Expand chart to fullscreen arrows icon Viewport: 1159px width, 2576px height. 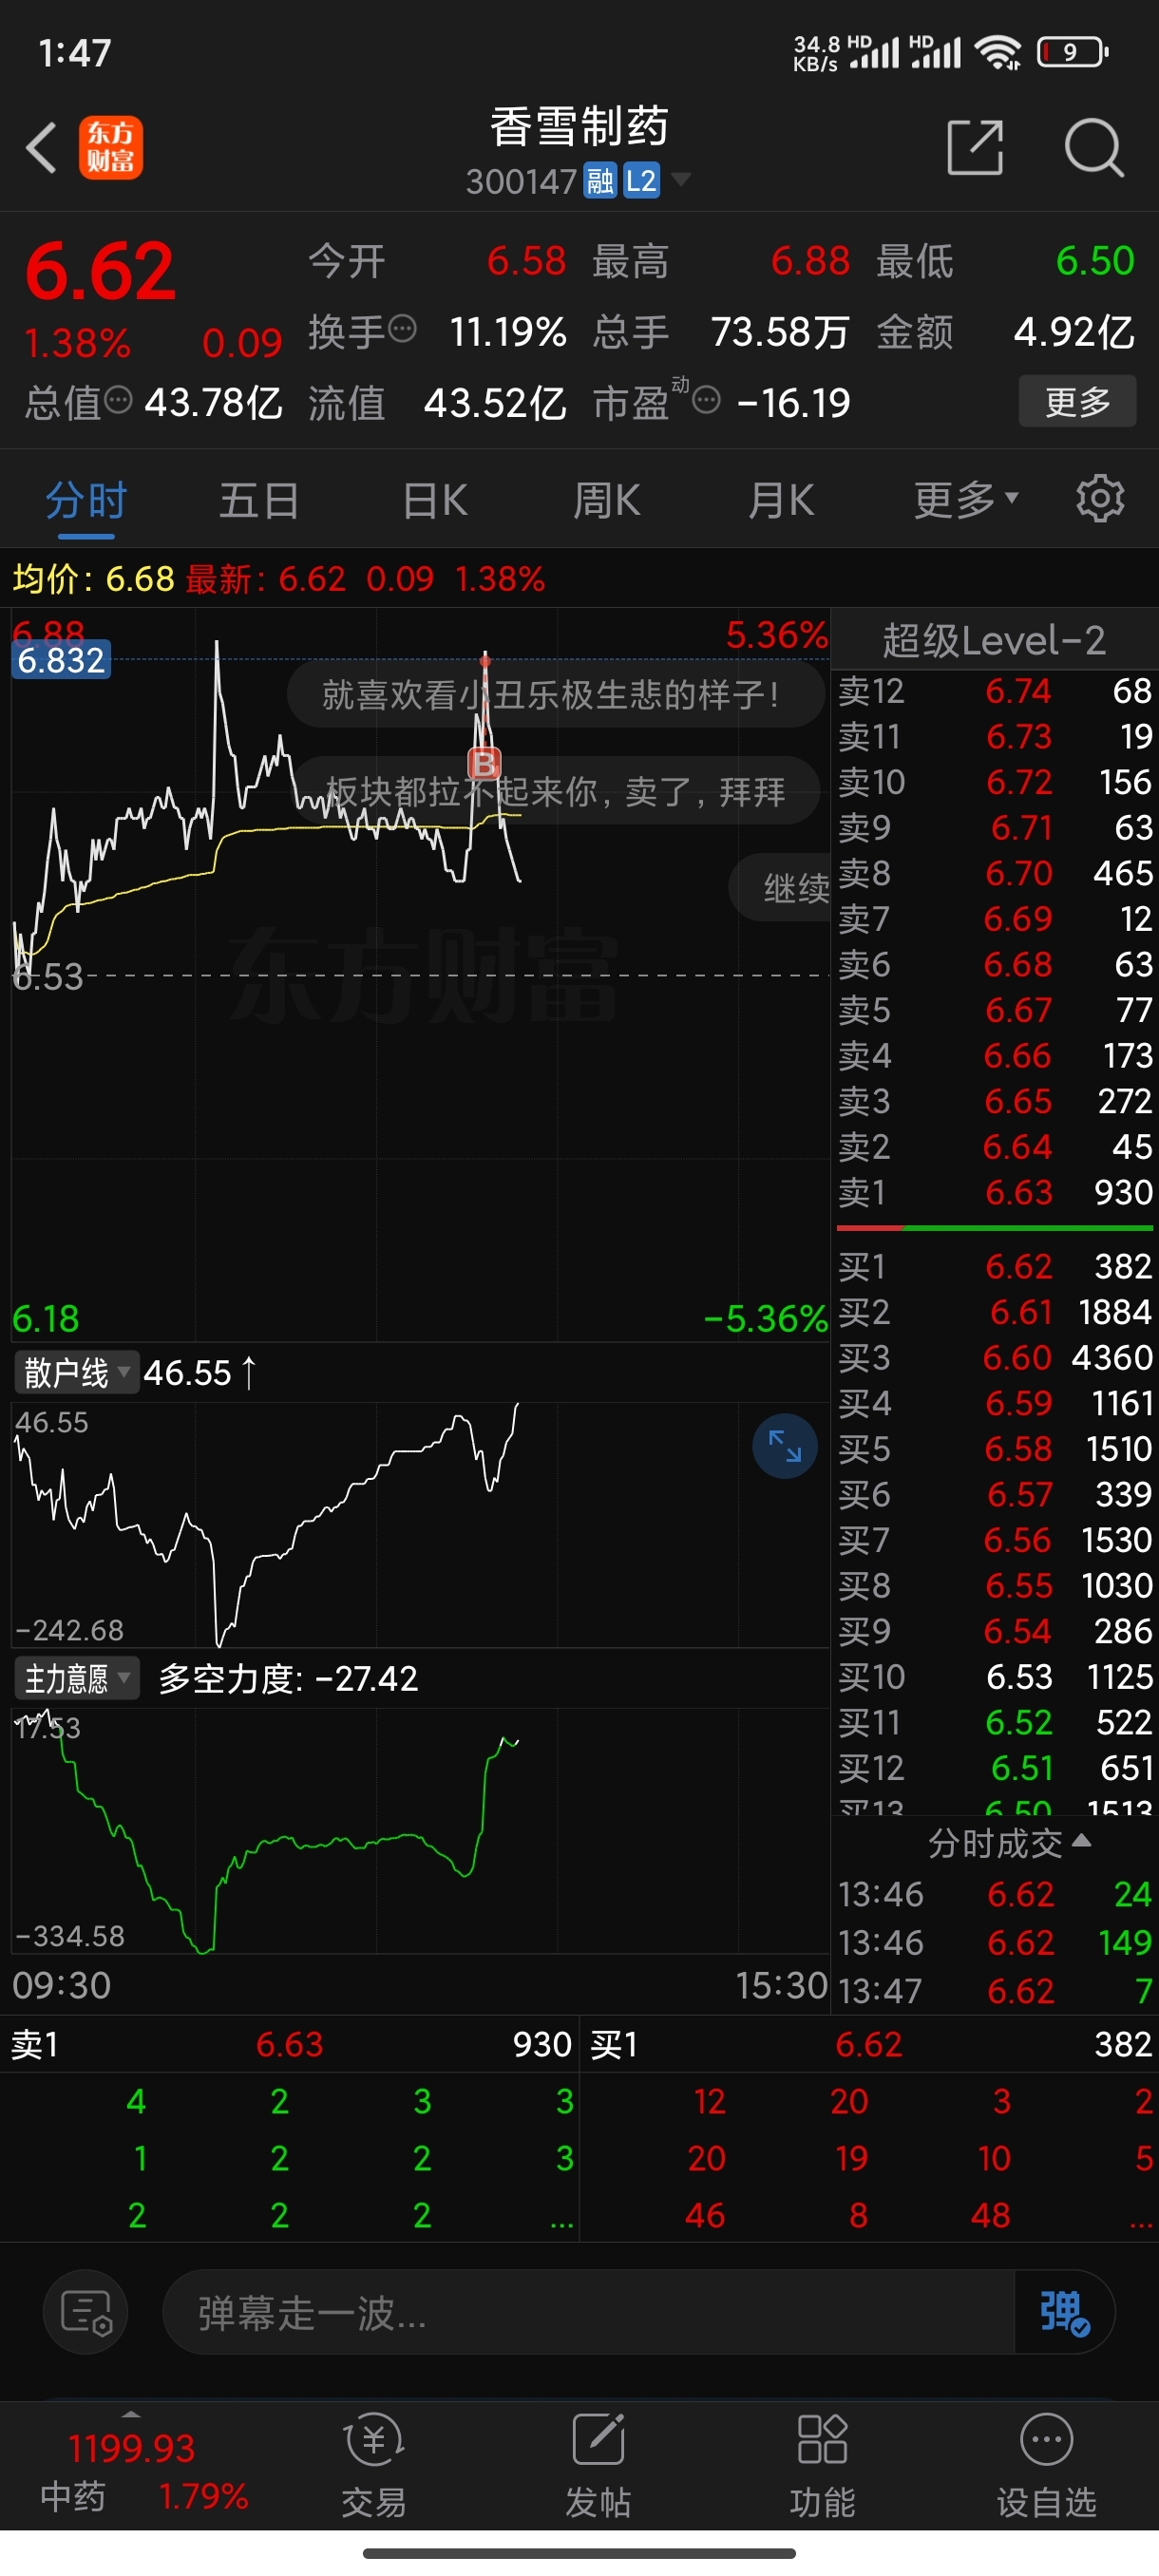(x=785, y=1445)
